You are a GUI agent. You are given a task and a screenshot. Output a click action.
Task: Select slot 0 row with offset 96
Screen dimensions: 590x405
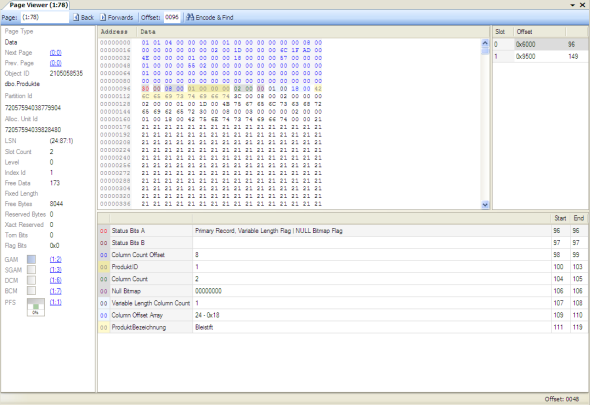[540, 44]
